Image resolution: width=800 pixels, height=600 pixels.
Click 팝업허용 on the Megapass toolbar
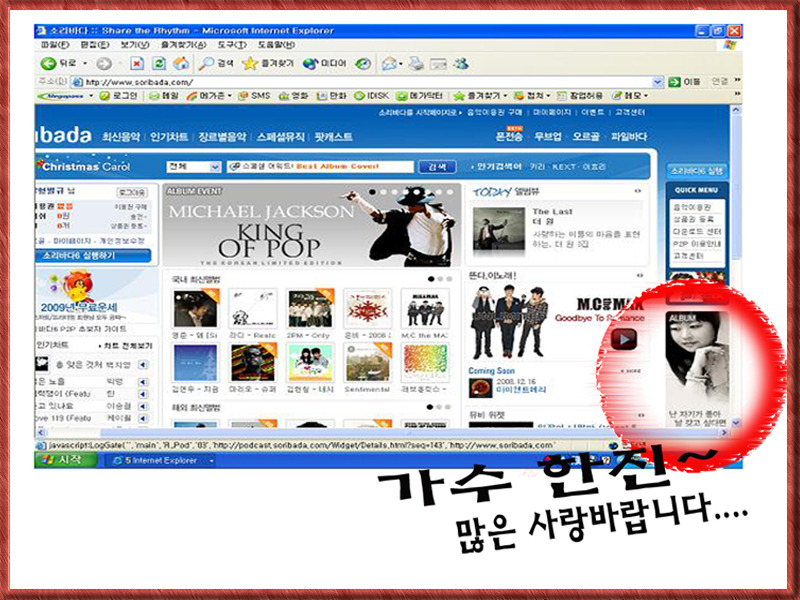point(580,95)
